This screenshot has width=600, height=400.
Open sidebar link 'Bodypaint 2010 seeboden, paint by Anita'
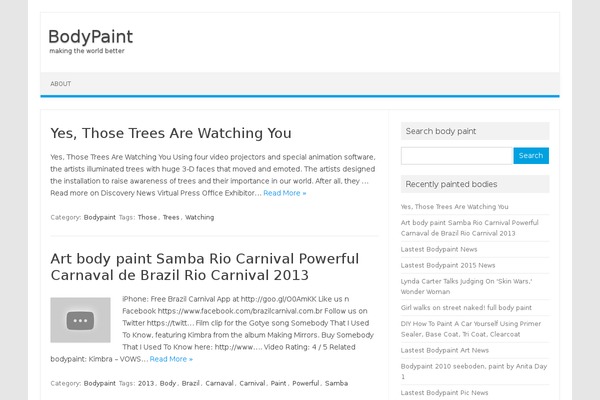point(474,371)
